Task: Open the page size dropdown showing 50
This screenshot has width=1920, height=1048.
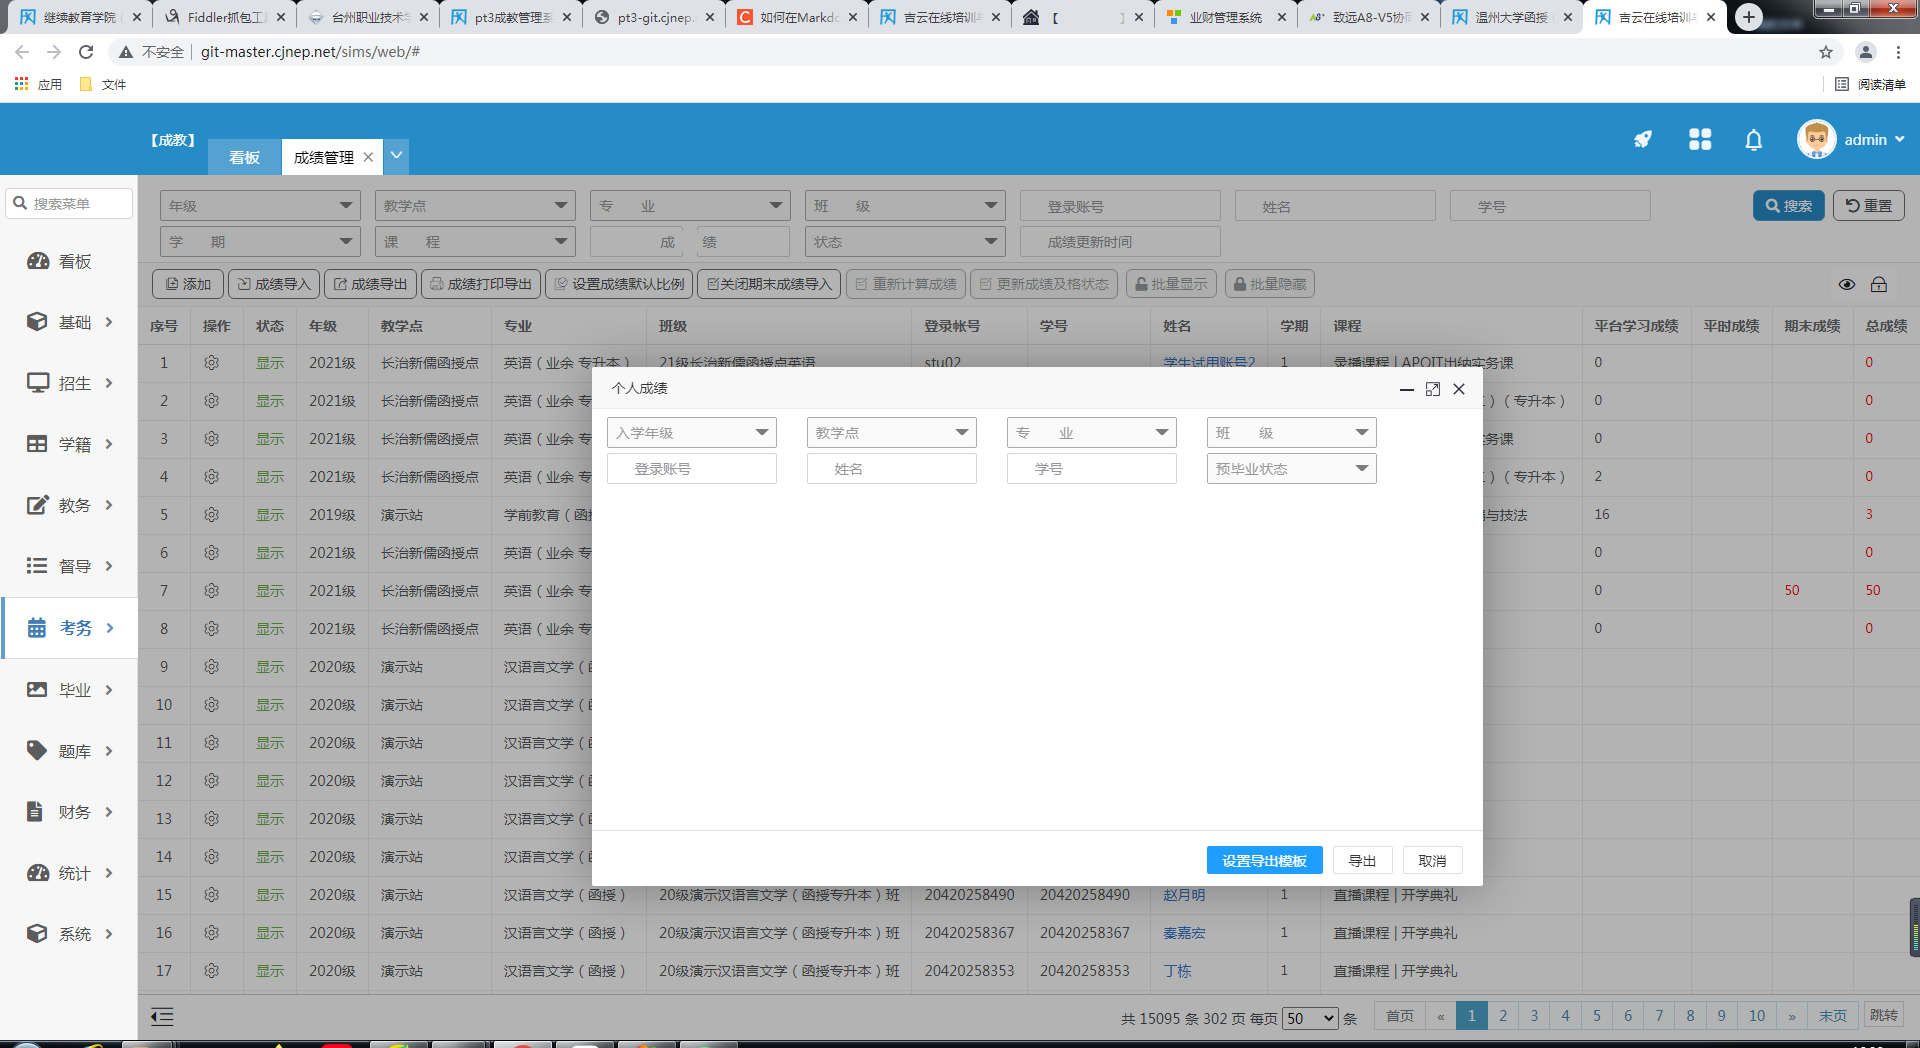Action: point(1310,1018)
